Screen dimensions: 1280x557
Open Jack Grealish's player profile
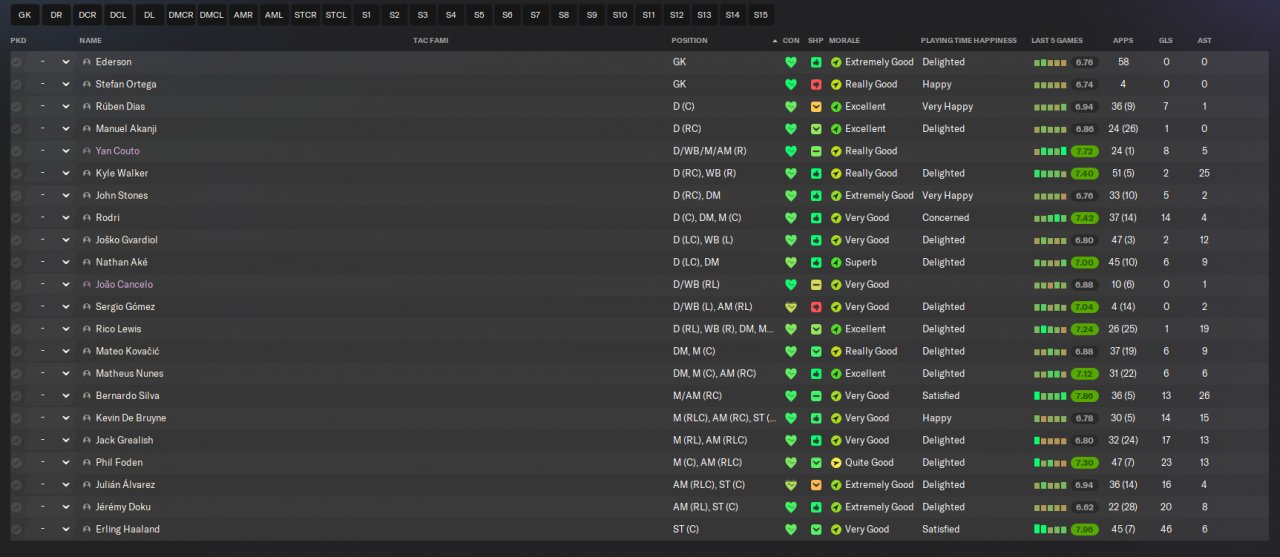click(124, 440)
